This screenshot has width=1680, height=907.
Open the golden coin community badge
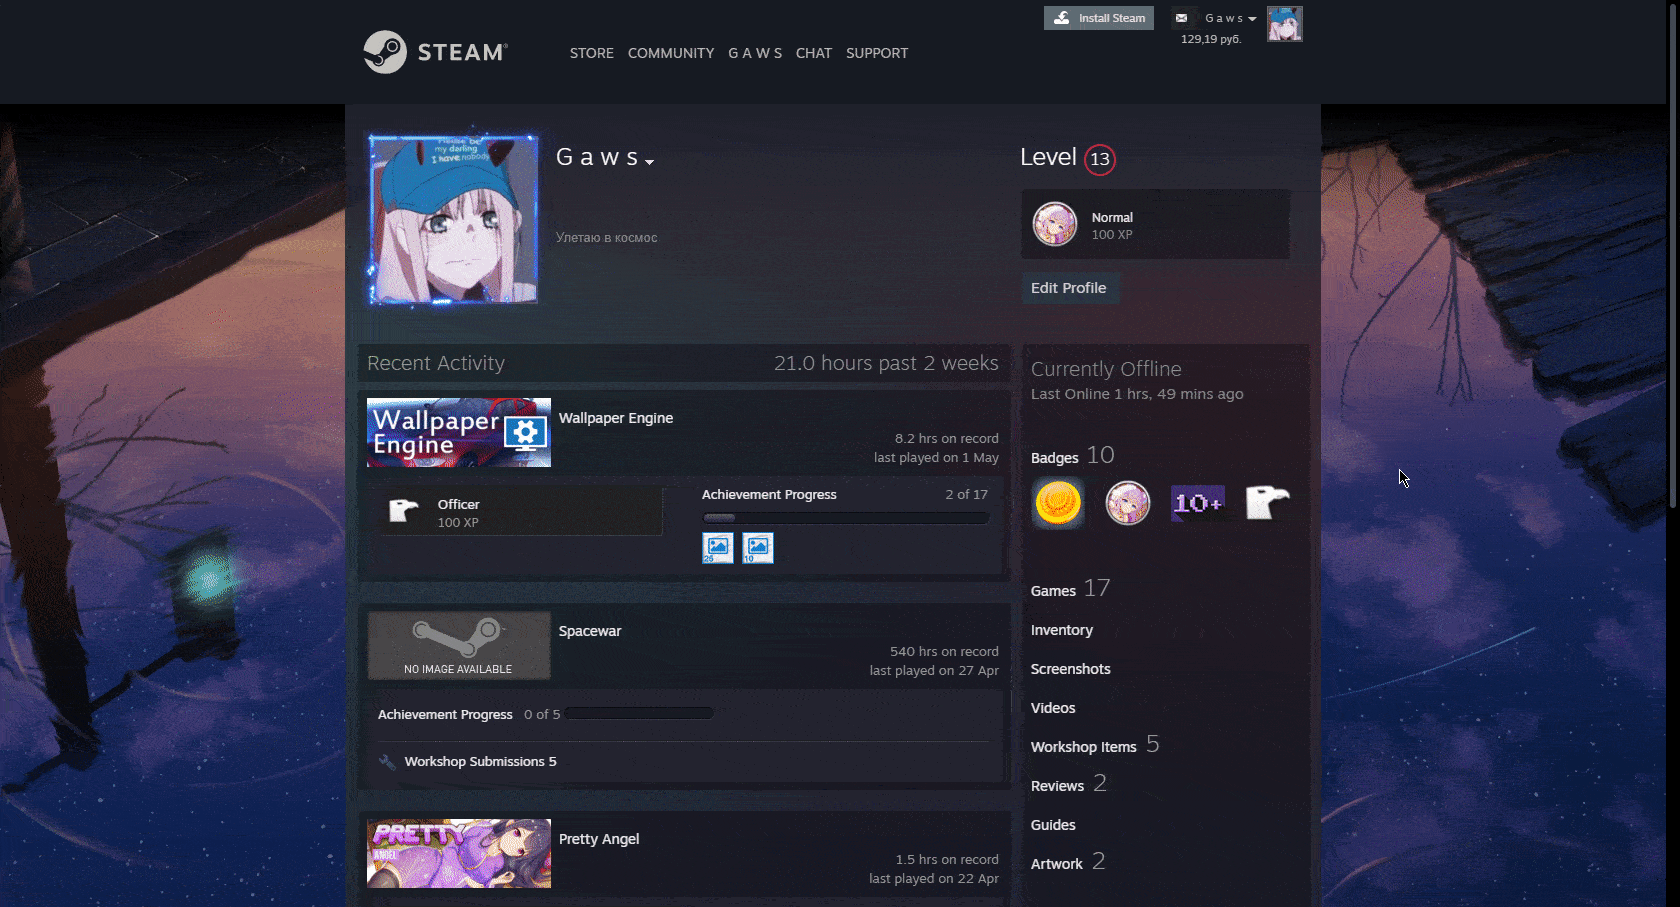1057,503
